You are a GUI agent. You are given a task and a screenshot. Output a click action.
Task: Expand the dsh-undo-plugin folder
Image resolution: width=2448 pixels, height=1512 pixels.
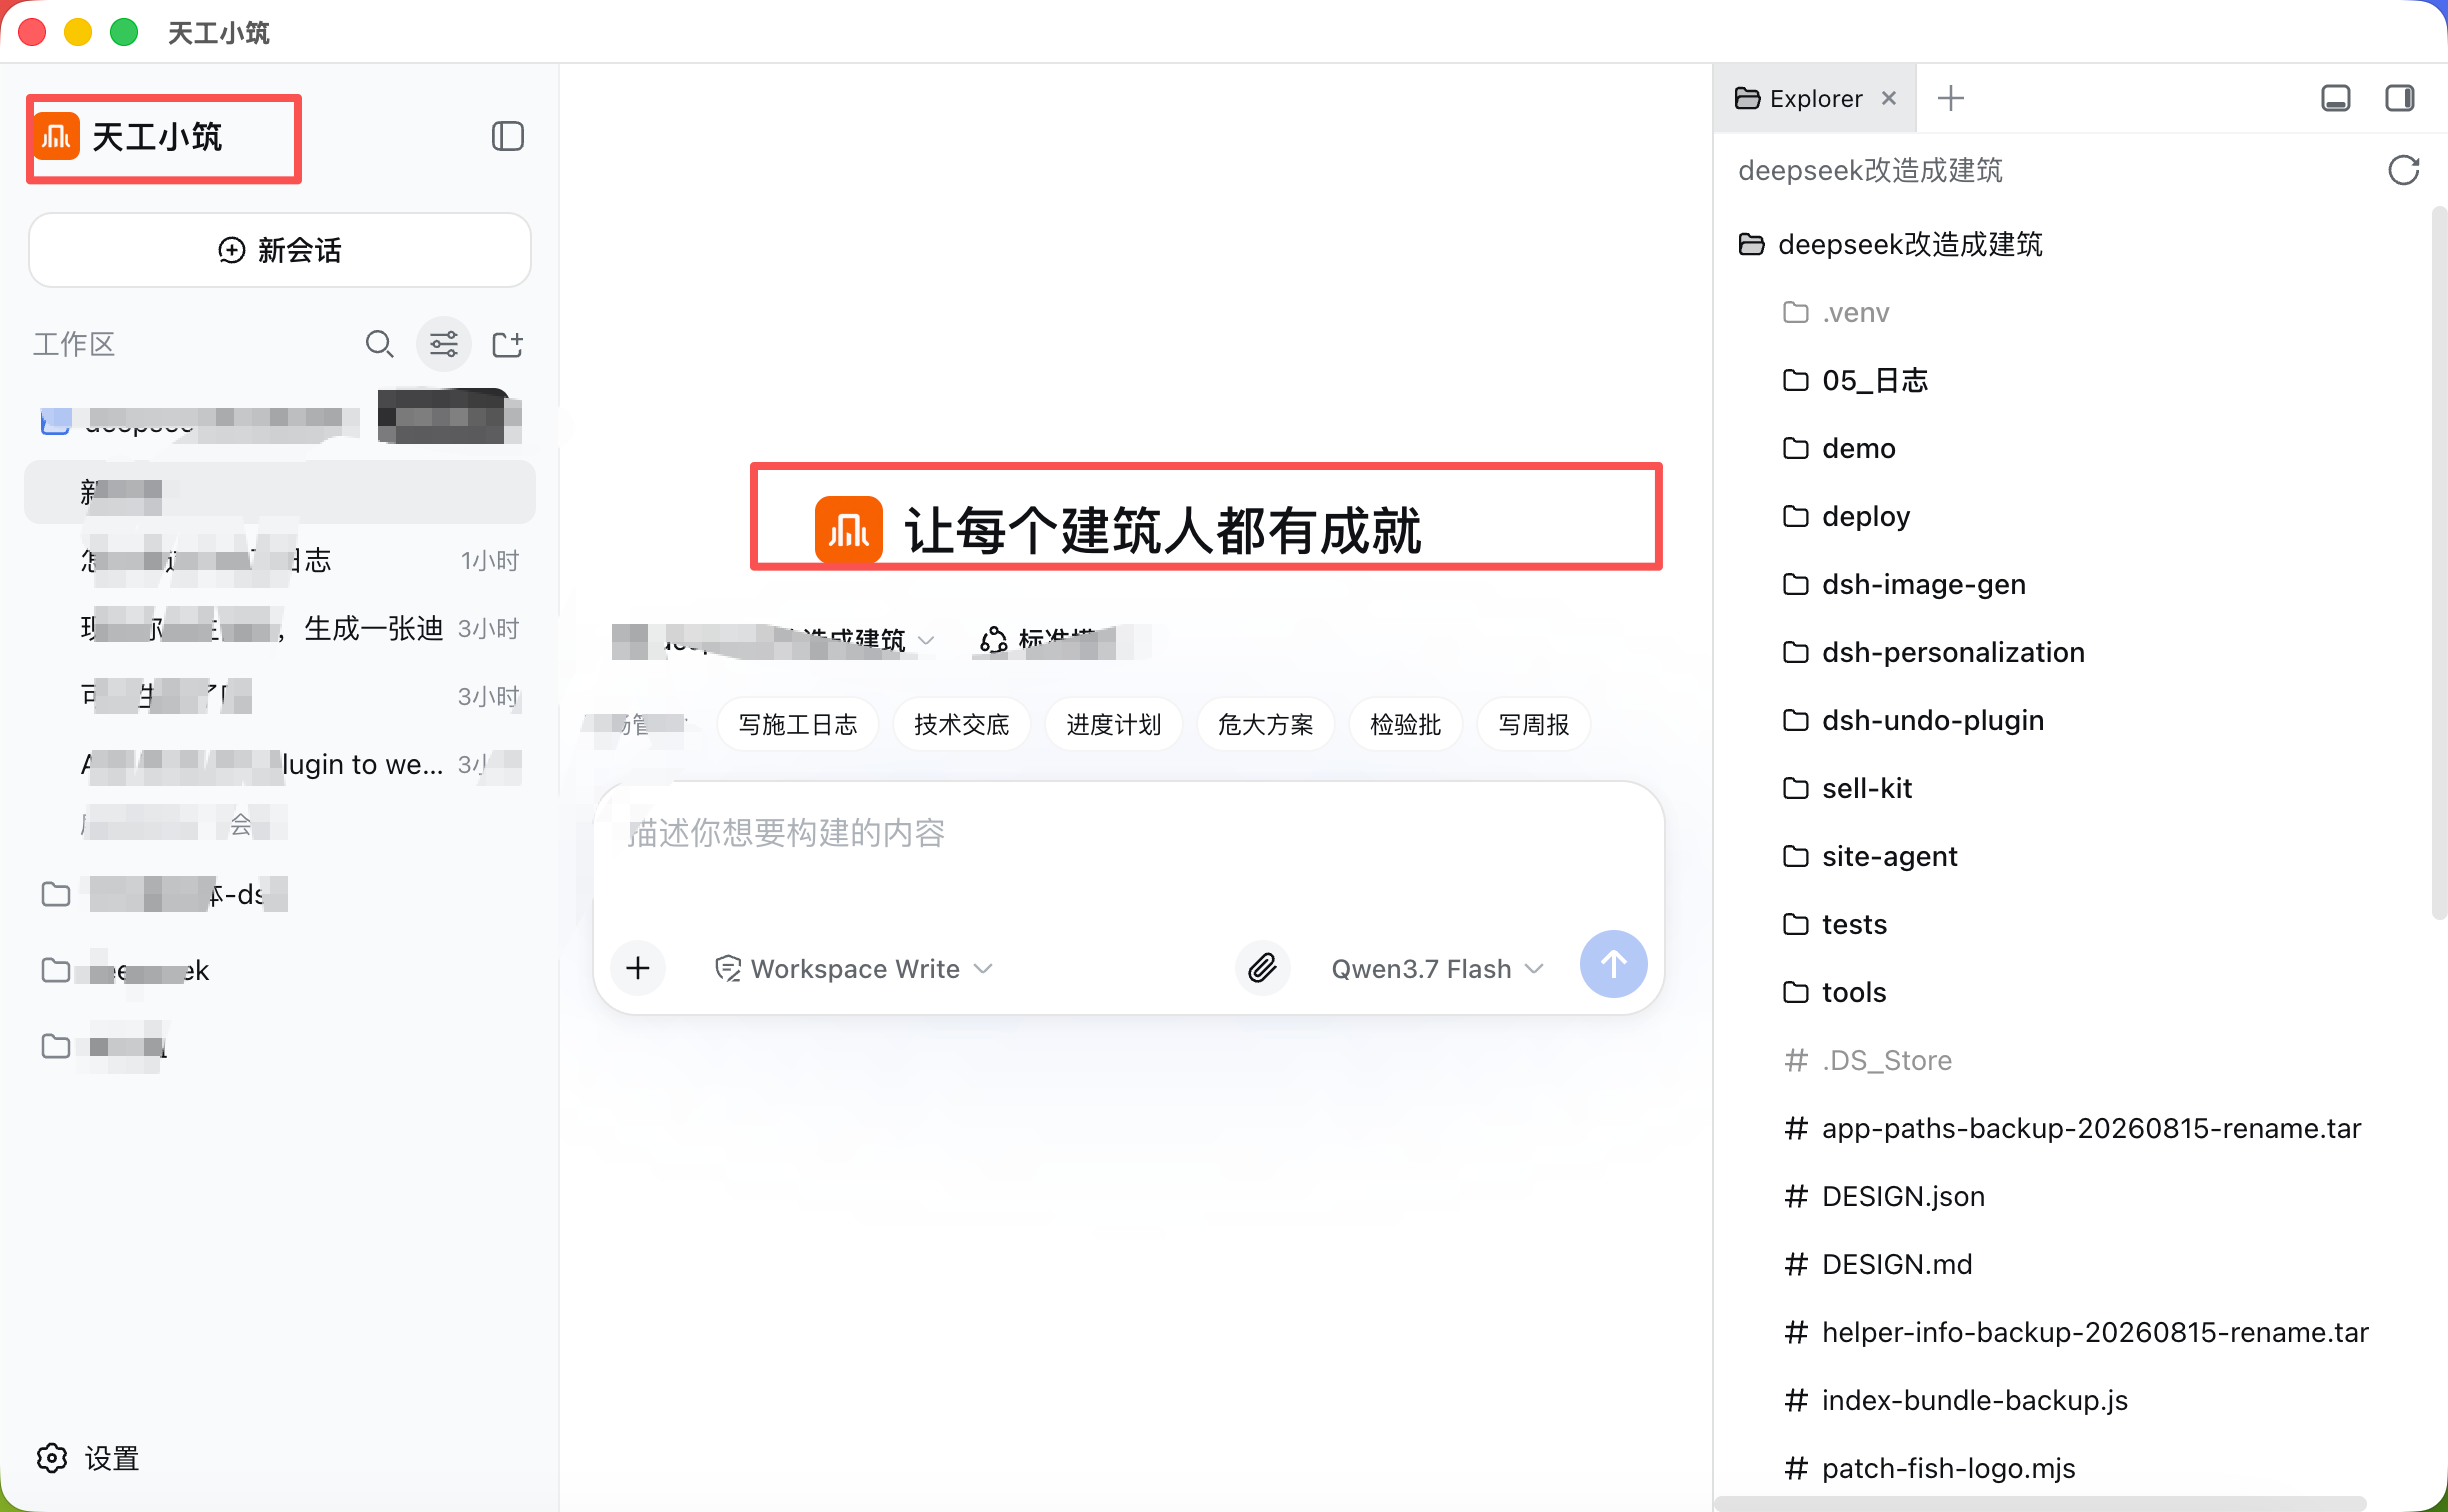click(x=1913, y=720)
